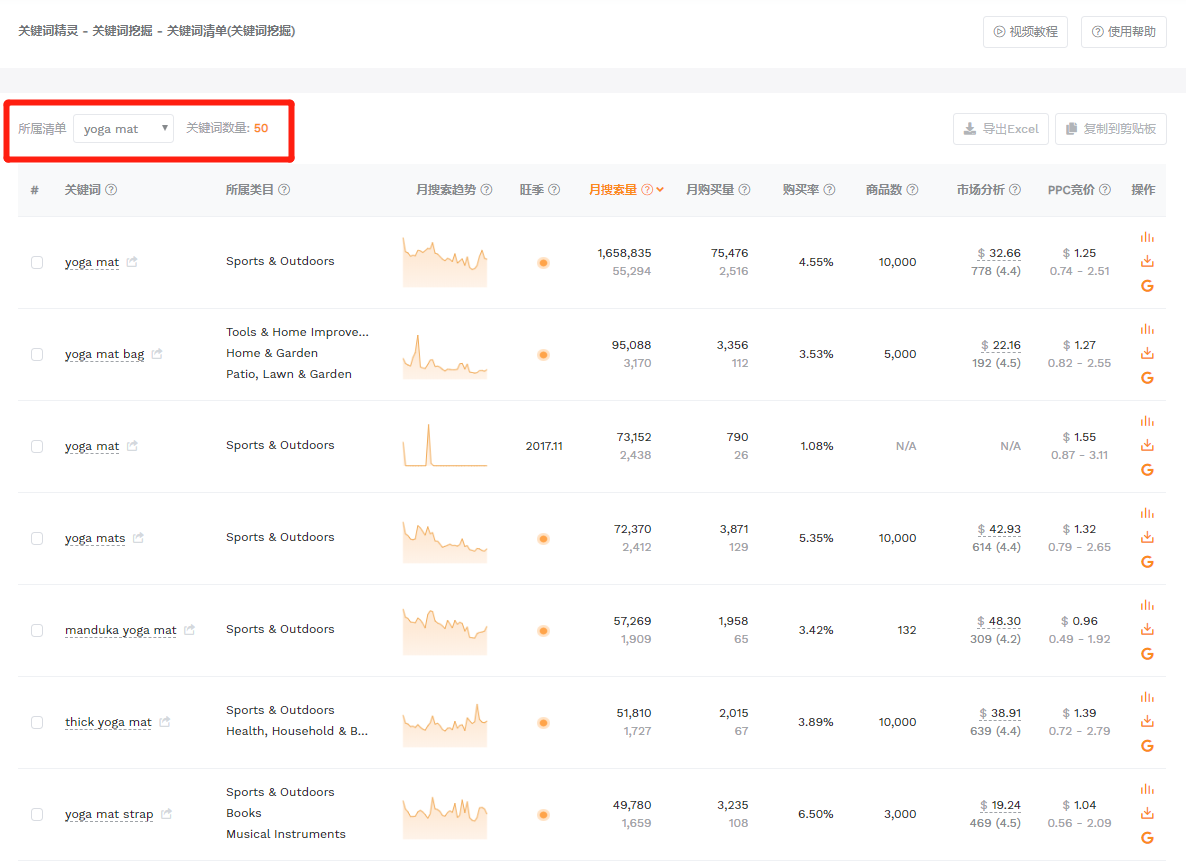Open the yoga mats keyword link
This screenshot has height=862, width=1186.
point(95,538)
